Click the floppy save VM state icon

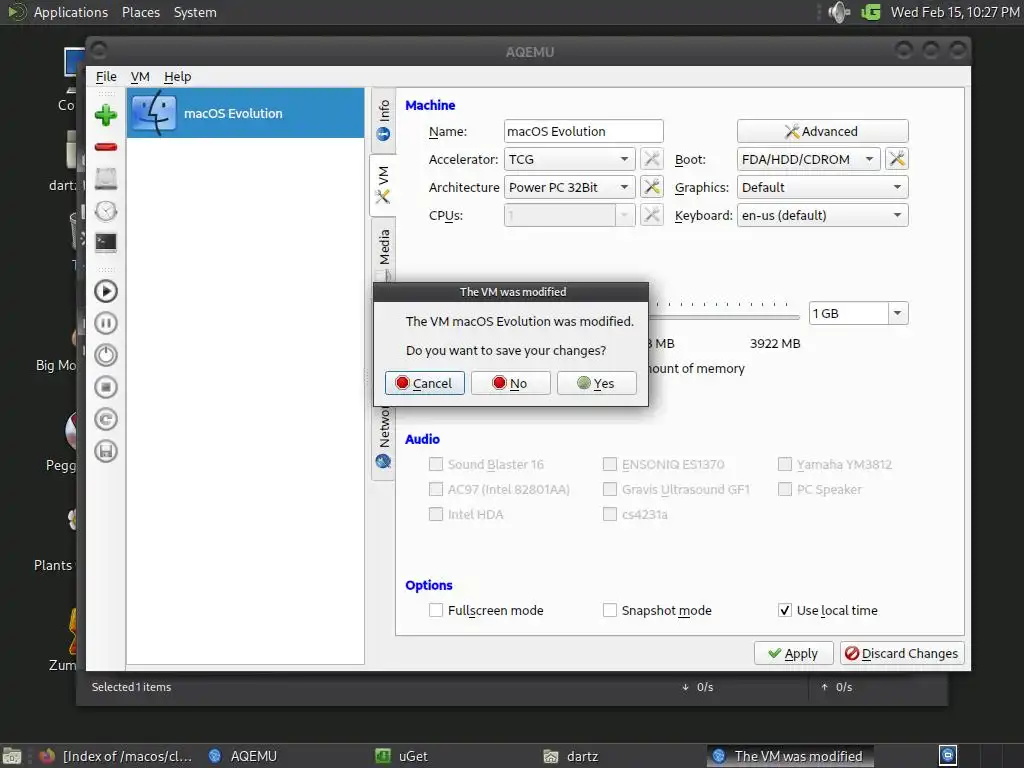tap(106, 451)
